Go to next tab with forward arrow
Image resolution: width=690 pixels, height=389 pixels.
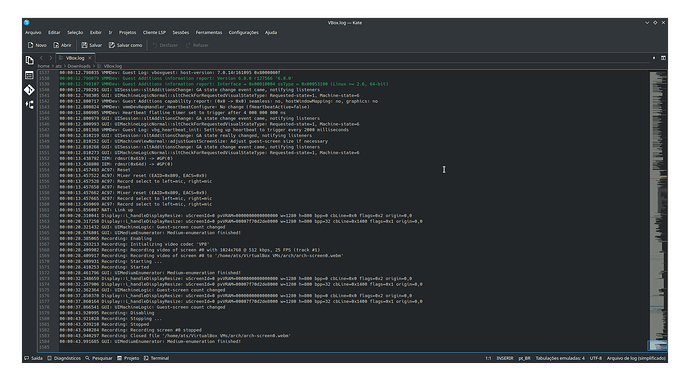[x=51, y=58]
